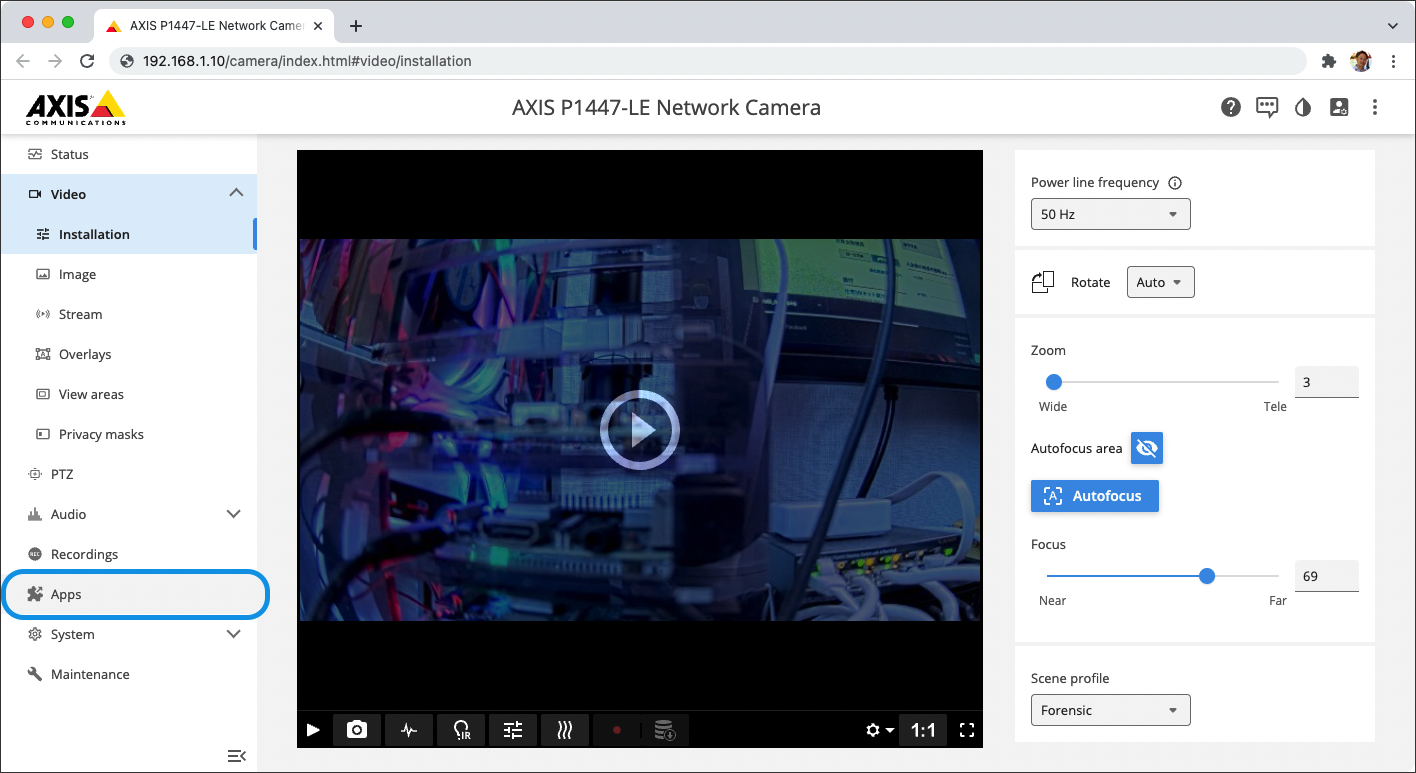Viewport: 1416px width, 773px height.
Task: Enter fullscreen video mode
Action: pyautogui.click(x=967, y=730)
